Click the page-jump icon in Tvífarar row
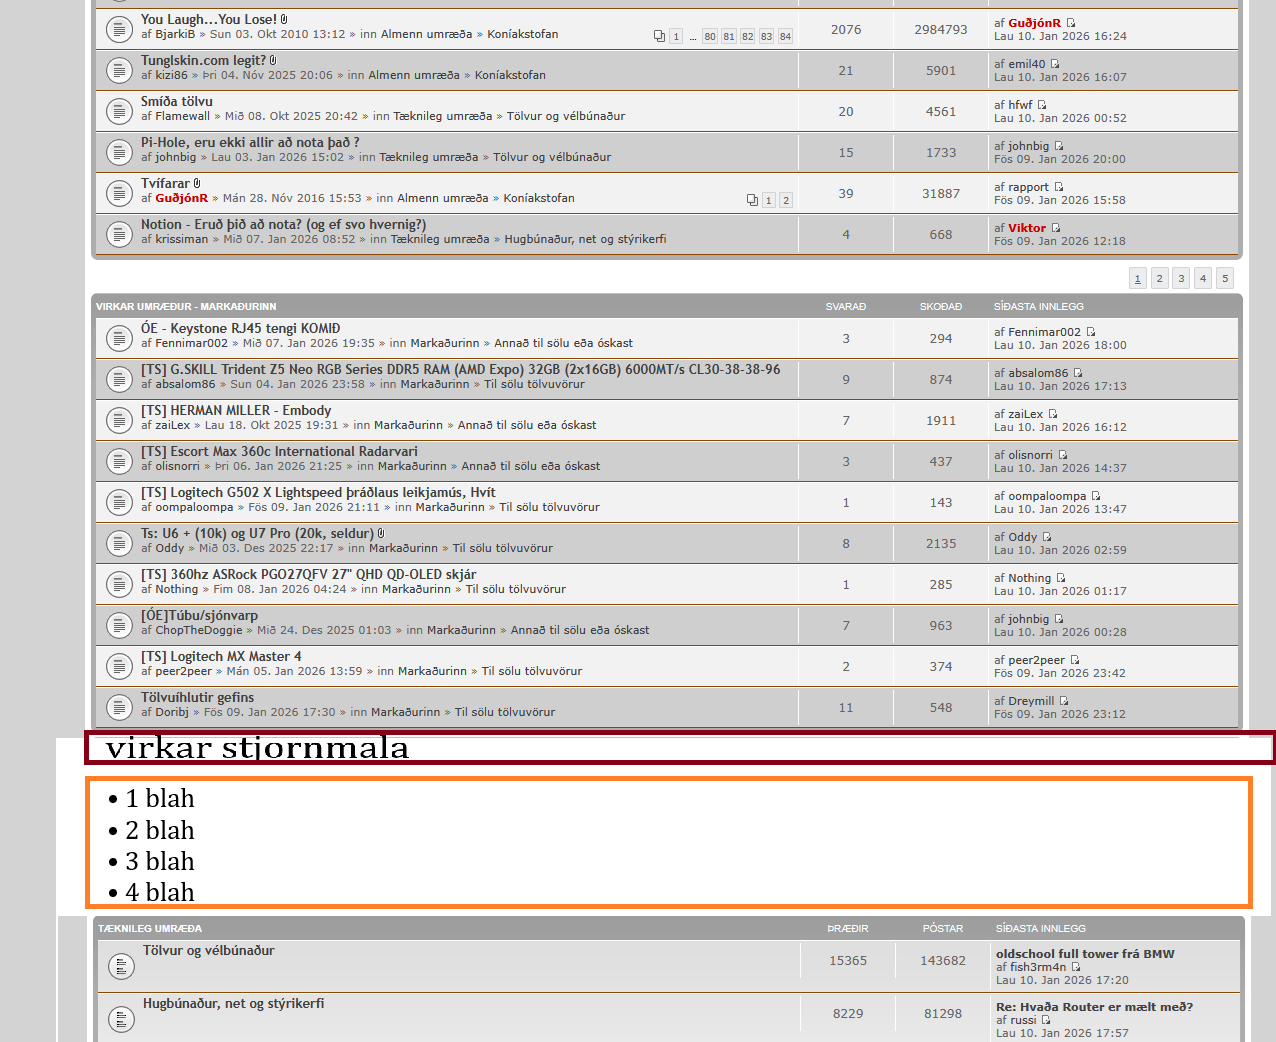The width and height of the screenshot is (1276, 1042). [x=752, y=200]
